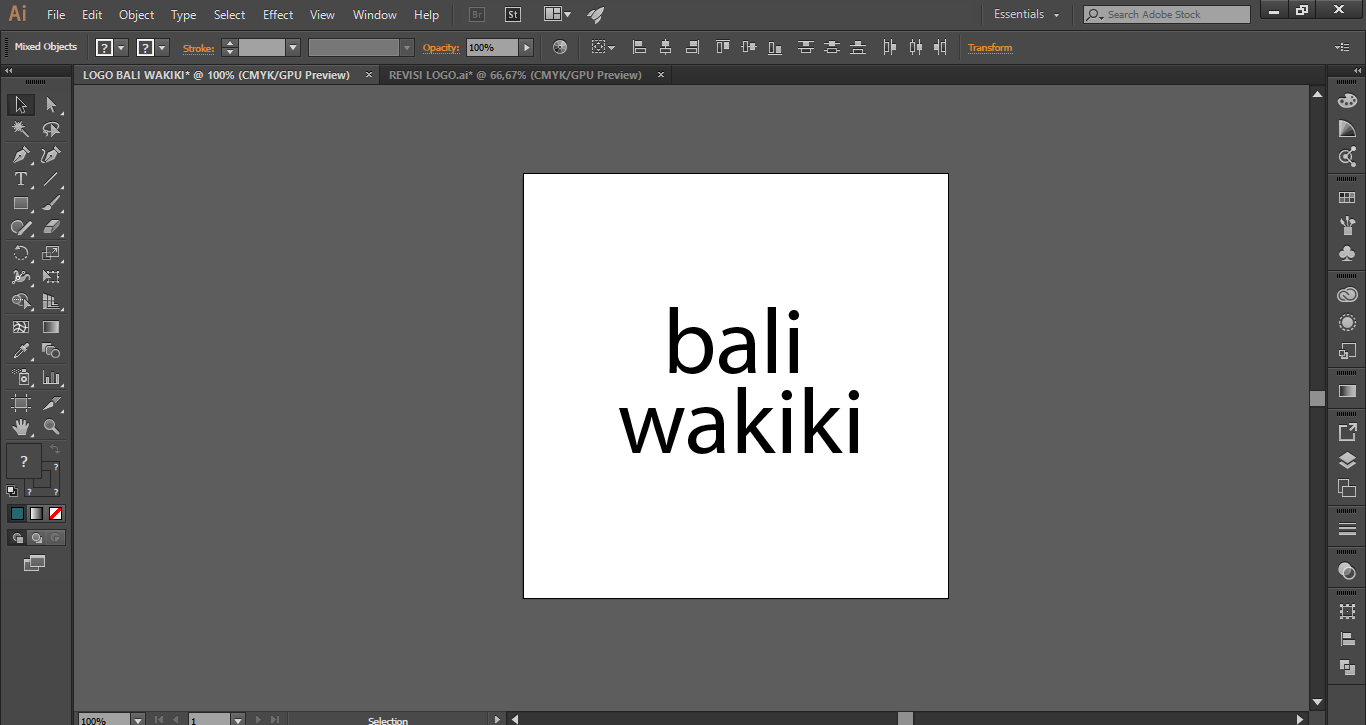Viewport: 1366px width, 725px height.
Task: Open the File menu
Action: [56, 15]
